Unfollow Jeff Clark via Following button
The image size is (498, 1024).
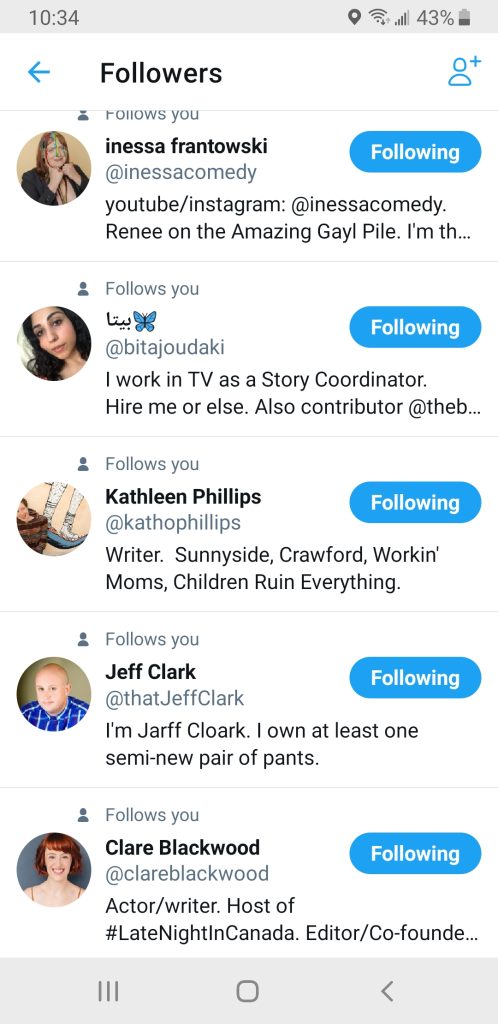[415, 678]
